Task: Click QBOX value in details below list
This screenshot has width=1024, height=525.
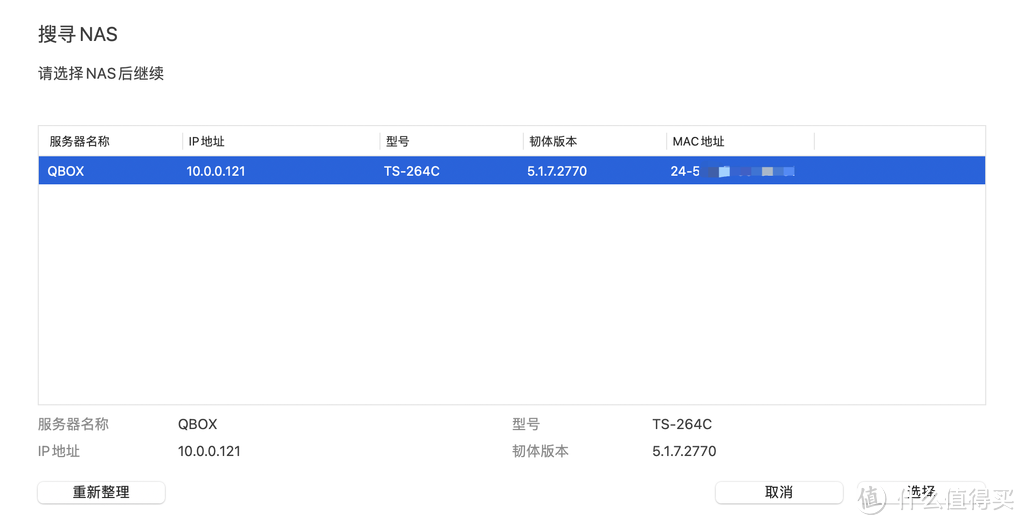Action: (197, 424)
